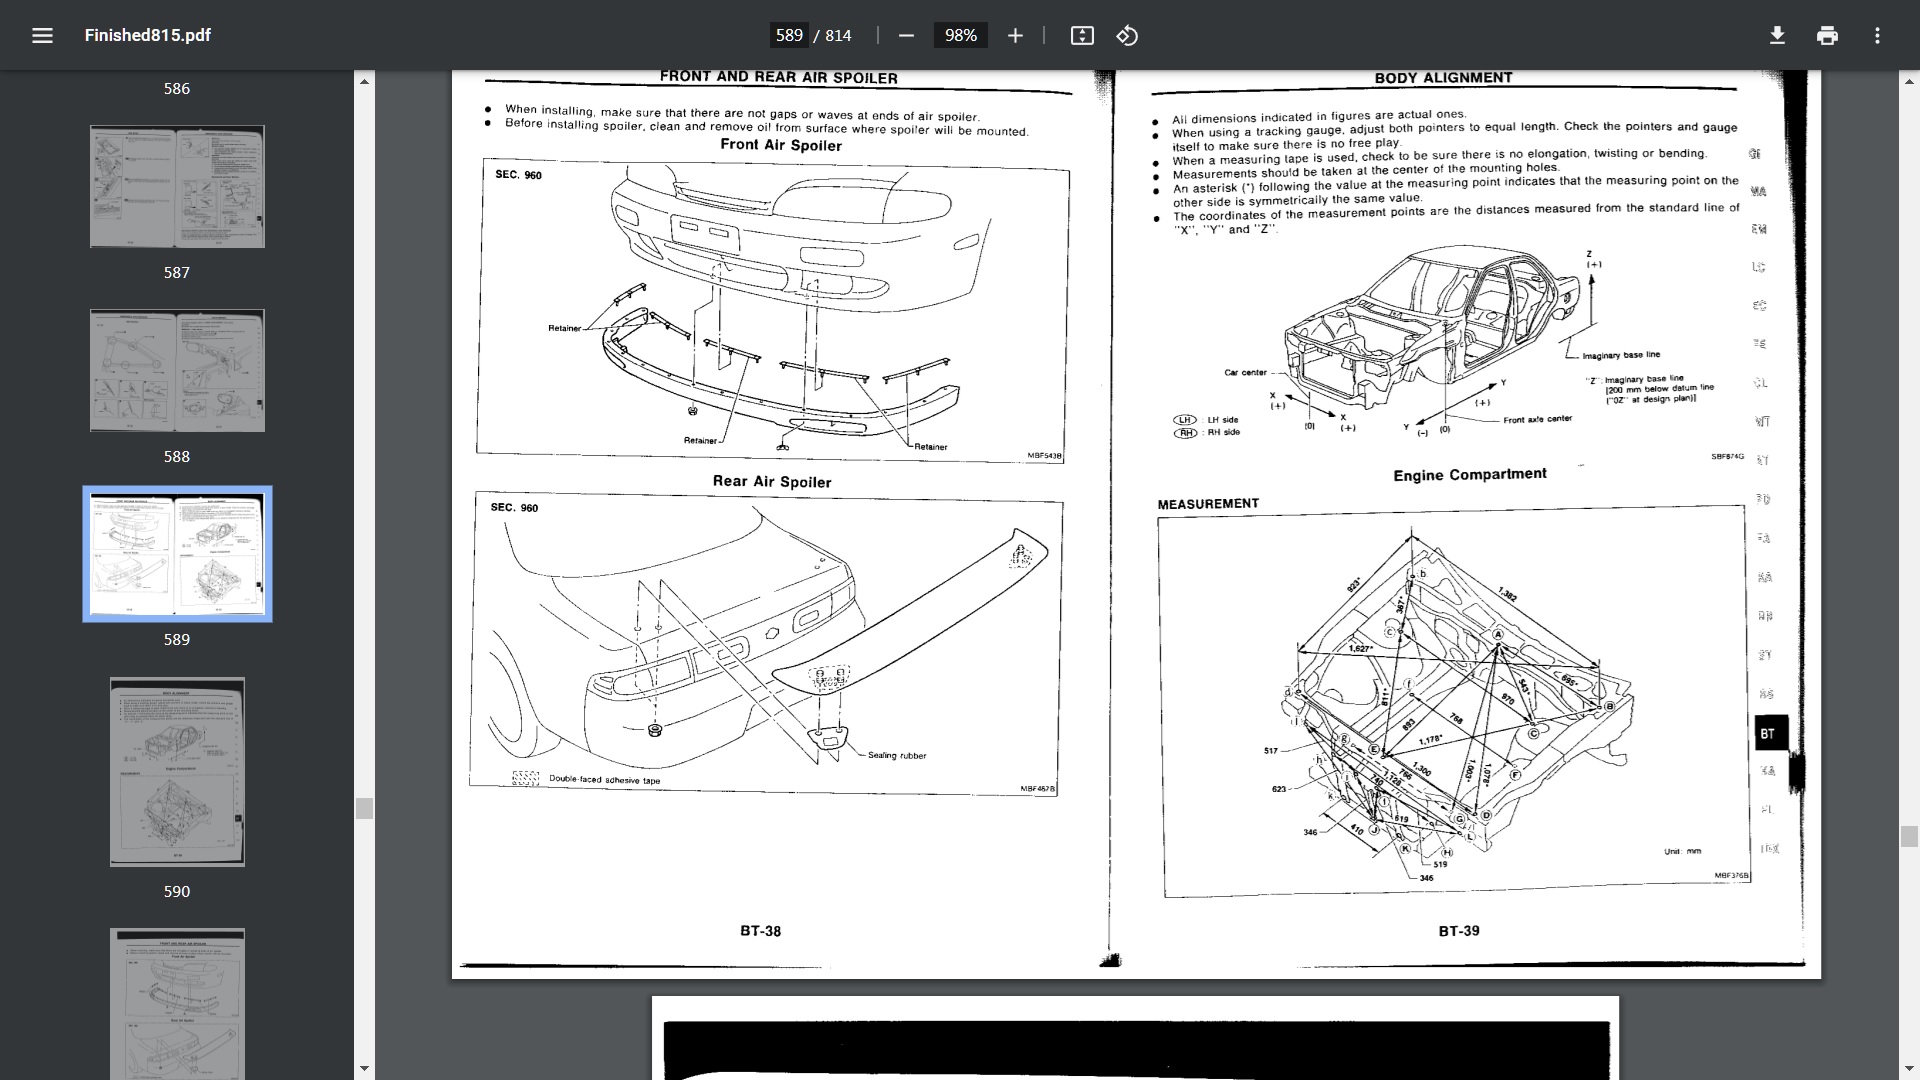This screenshot has width=1920, height=1080.
Task: Click the fit to page icon
Action: tap(1082, 35)
